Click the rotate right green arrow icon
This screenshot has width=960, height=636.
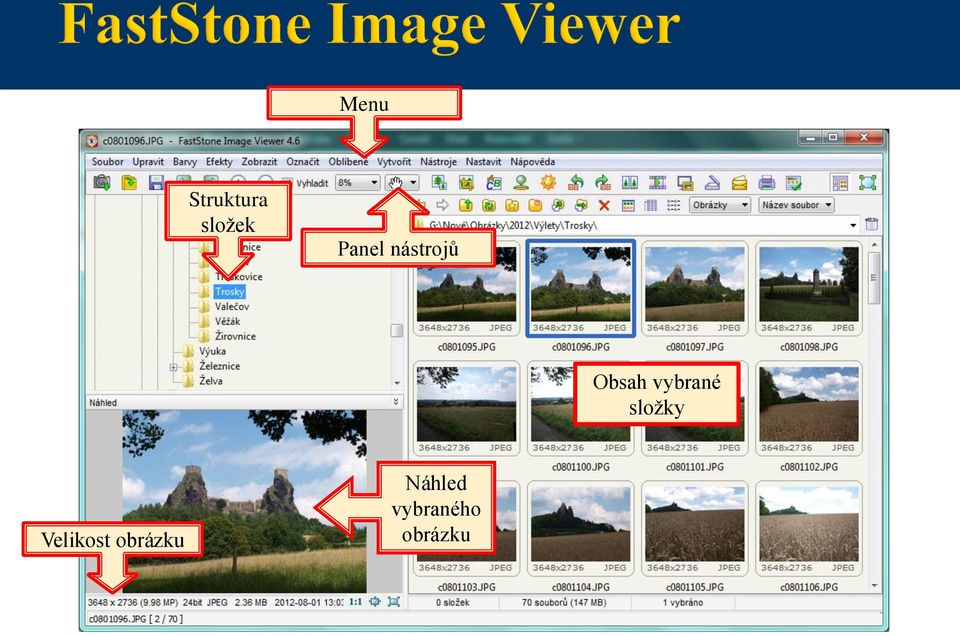pos(602,182)
